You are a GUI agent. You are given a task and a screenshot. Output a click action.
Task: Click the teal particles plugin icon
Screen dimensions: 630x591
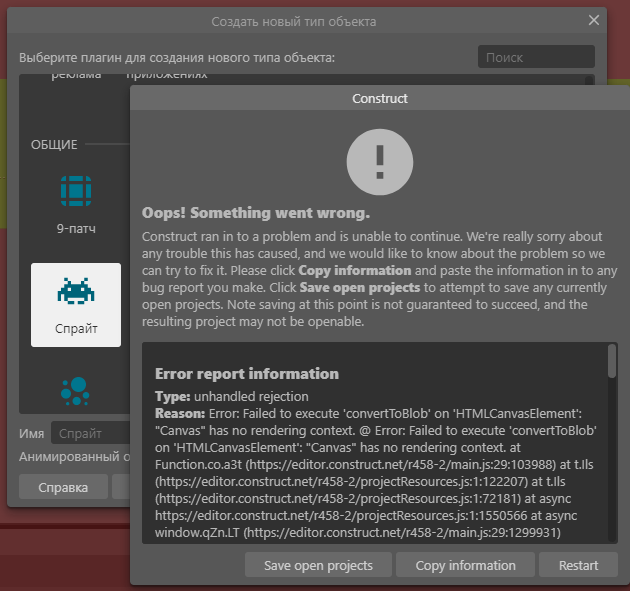click(76, 391)
